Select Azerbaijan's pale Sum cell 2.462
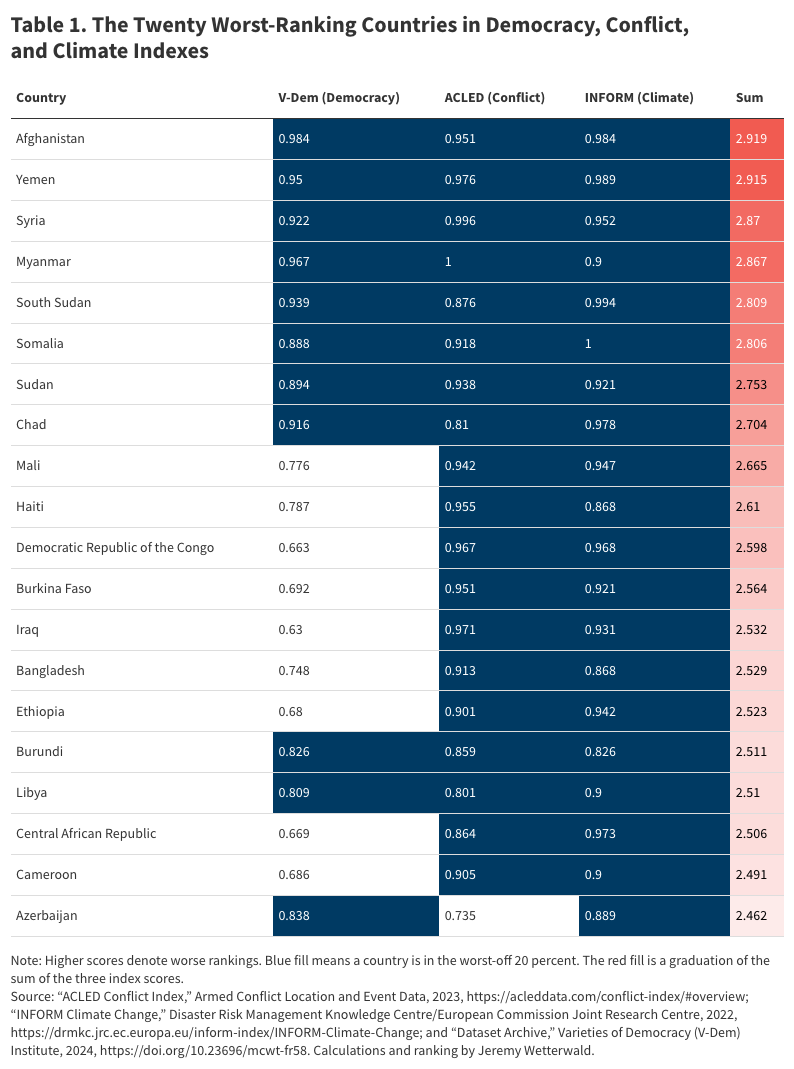Viewport: 794px width, 1069px height. coord(757,915)
